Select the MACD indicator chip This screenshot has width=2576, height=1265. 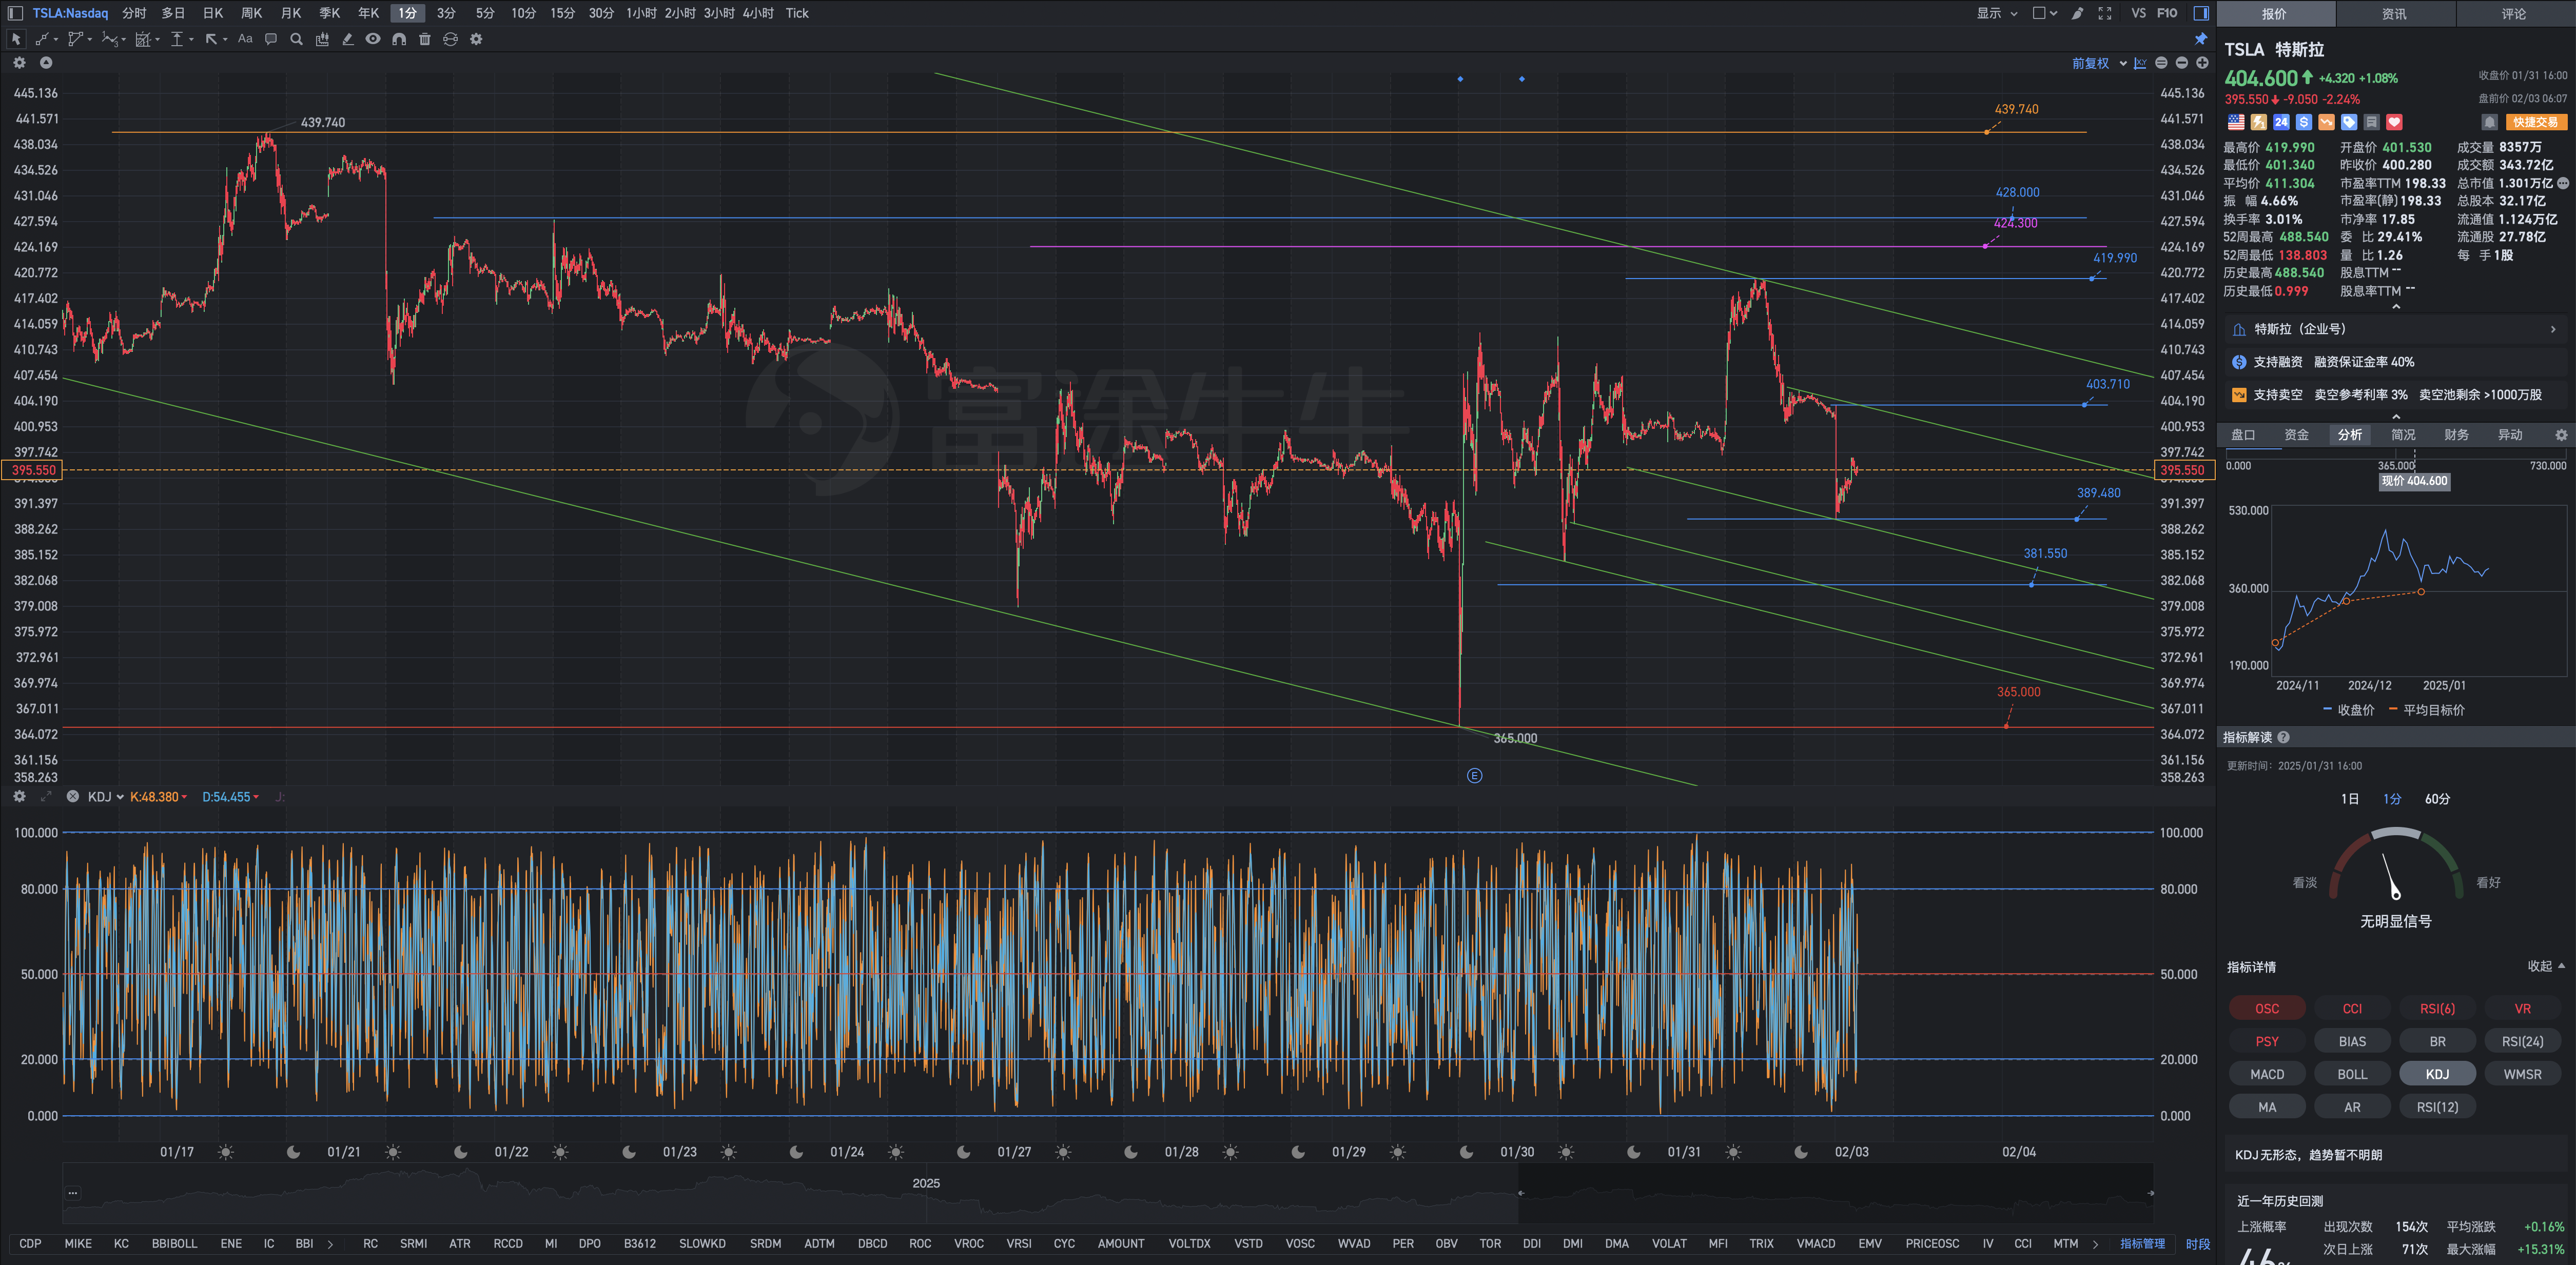(x=2267, y=1074)
